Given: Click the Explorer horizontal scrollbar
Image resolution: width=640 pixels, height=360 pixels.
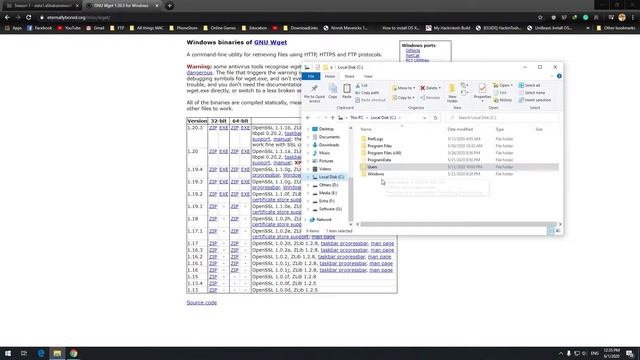Looking at the screenshot, I should pos(459,224).
